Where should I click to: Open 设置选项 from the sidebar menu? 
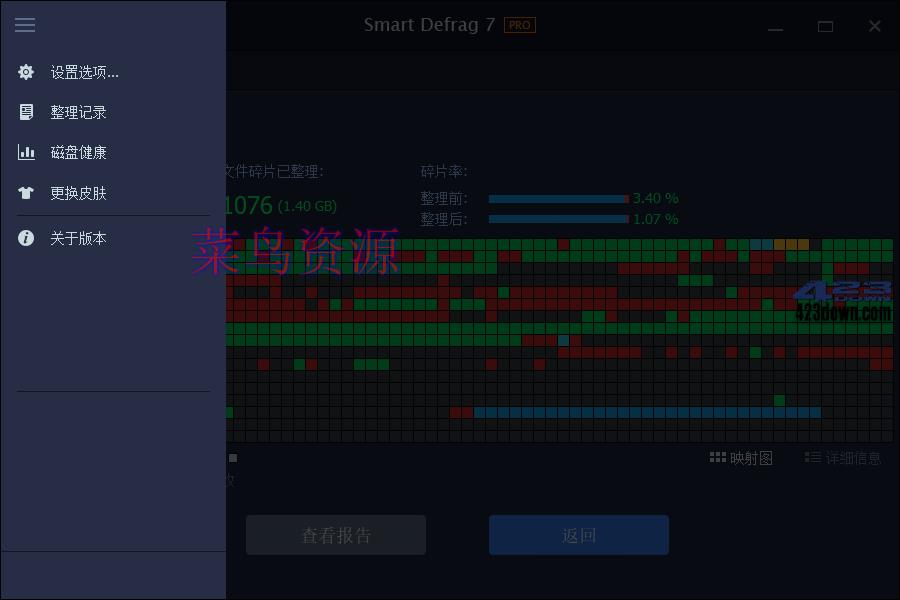point(85,71)
